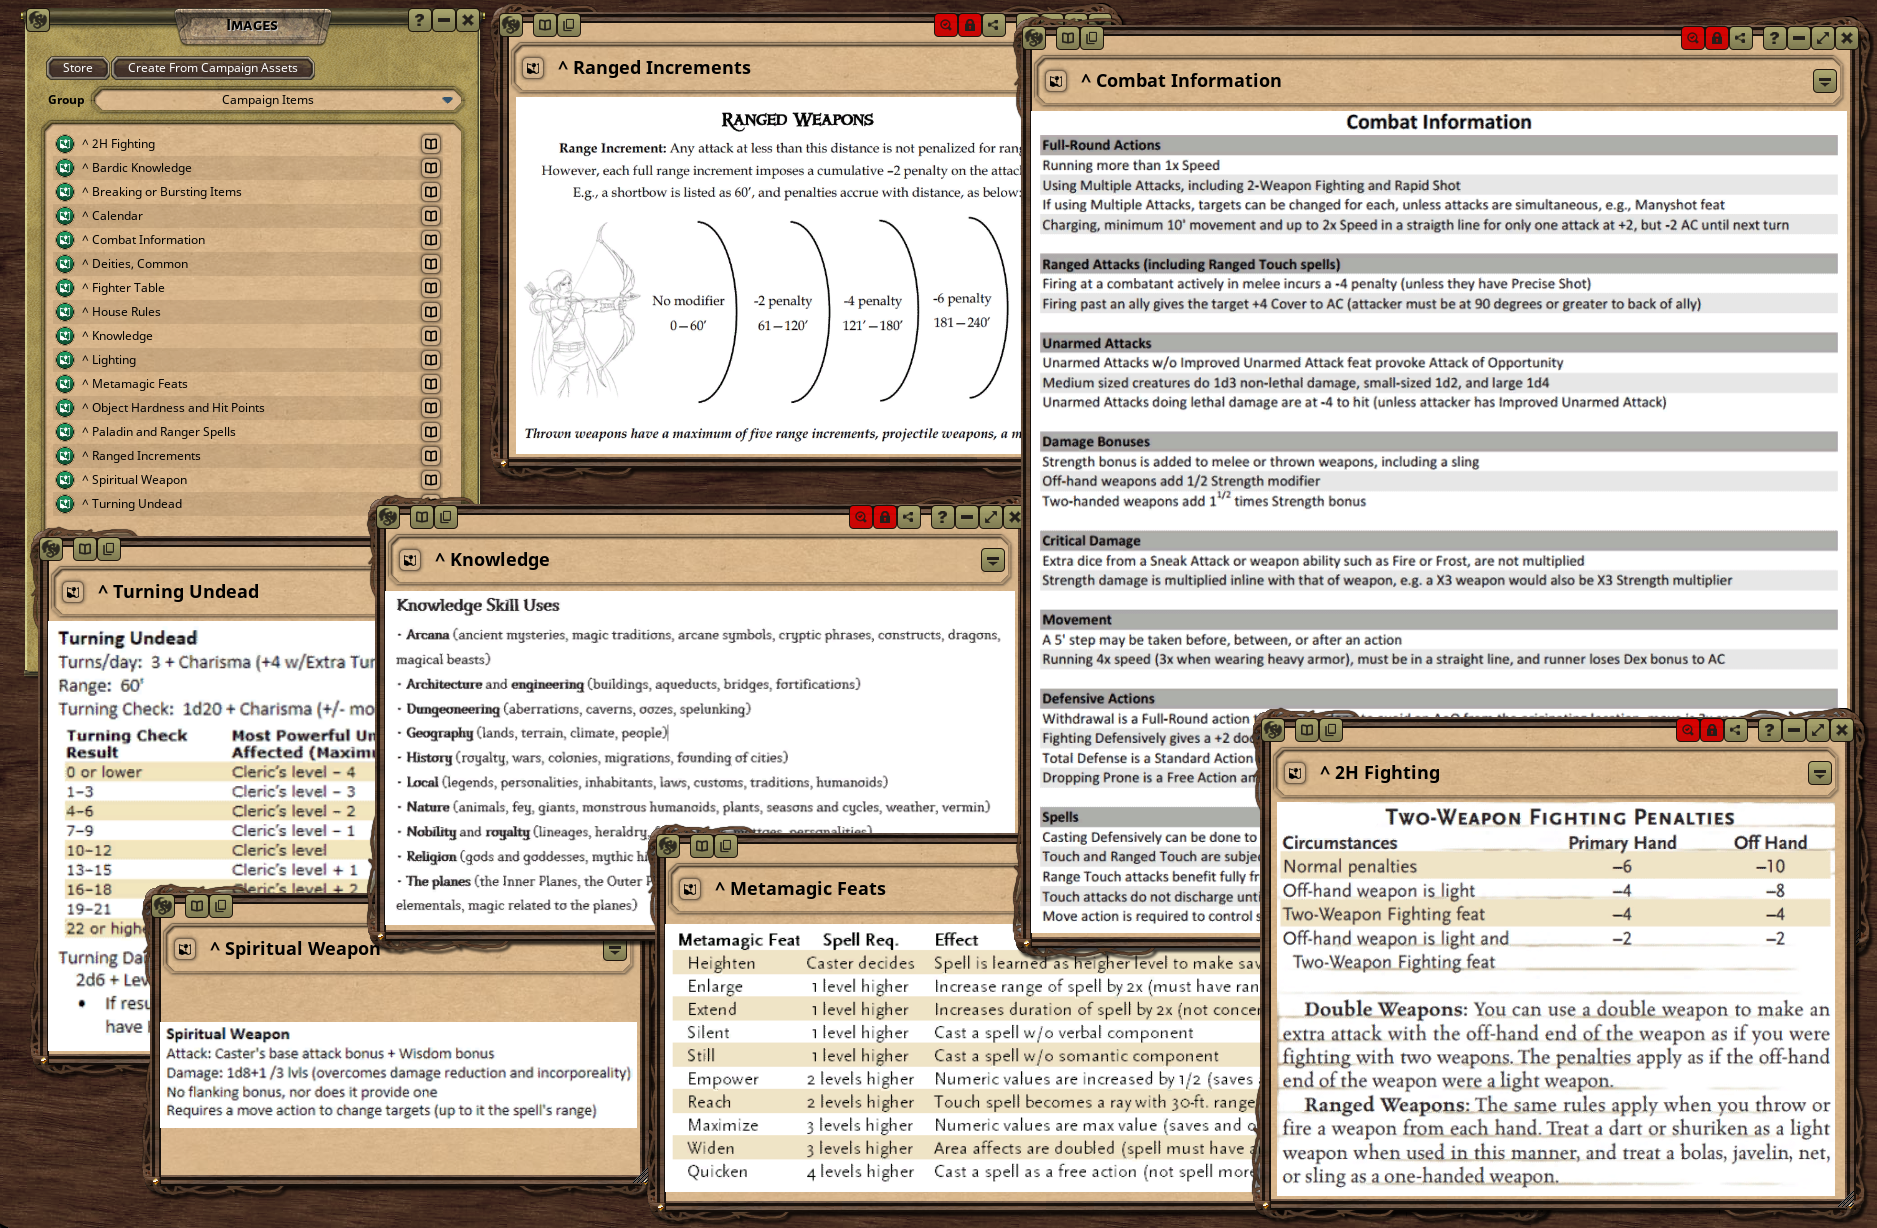
Task: Open the Knowledge header dropdown menu
Action: tap(992, 560)
